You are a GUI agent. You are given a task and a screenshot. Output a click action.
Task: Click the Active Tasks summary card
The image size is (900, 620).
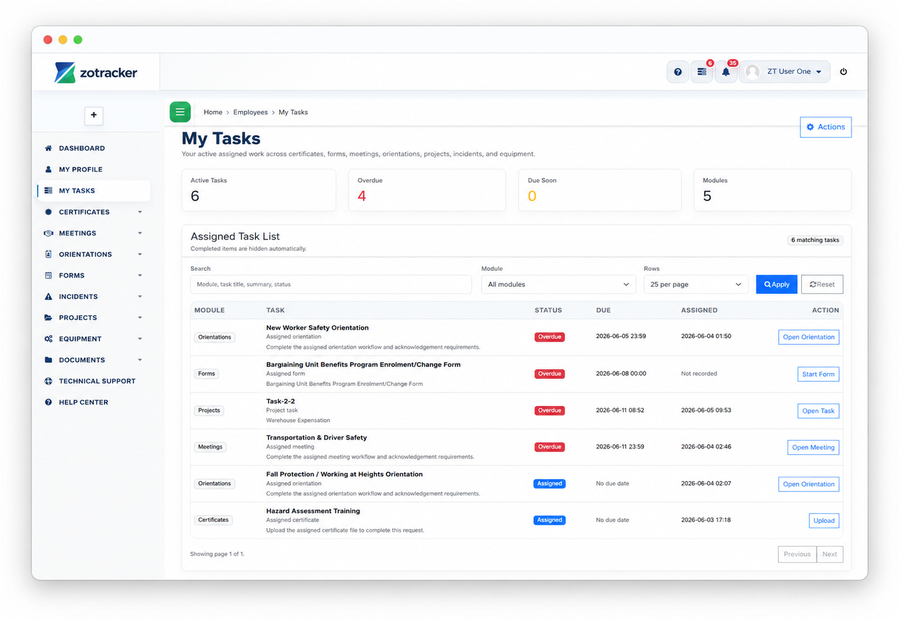coord(258,190)
